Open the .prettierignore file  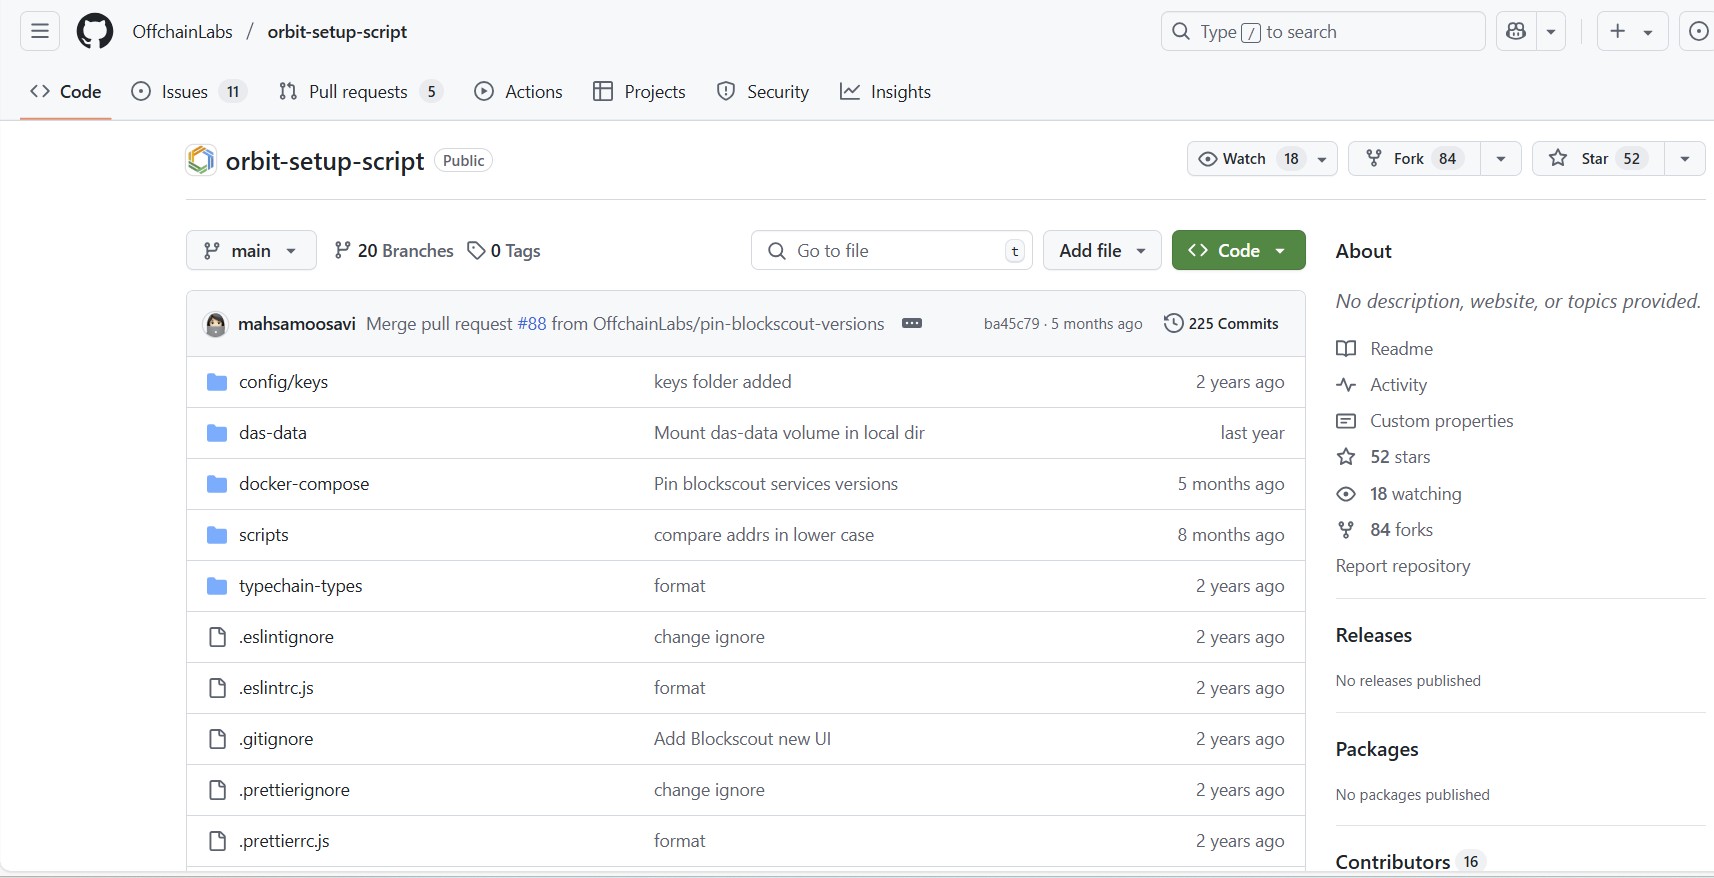295,790
